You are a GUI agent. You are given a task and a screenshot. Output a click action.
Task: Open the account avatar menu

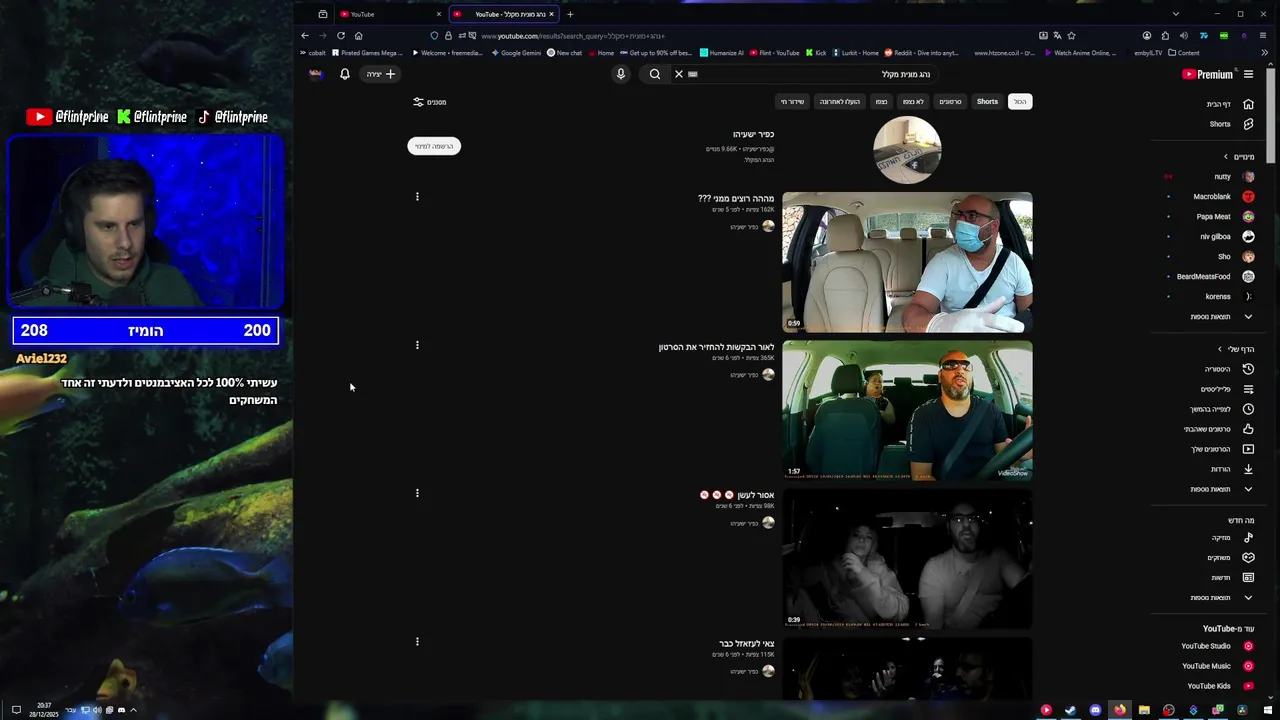(x=316, y=74)
